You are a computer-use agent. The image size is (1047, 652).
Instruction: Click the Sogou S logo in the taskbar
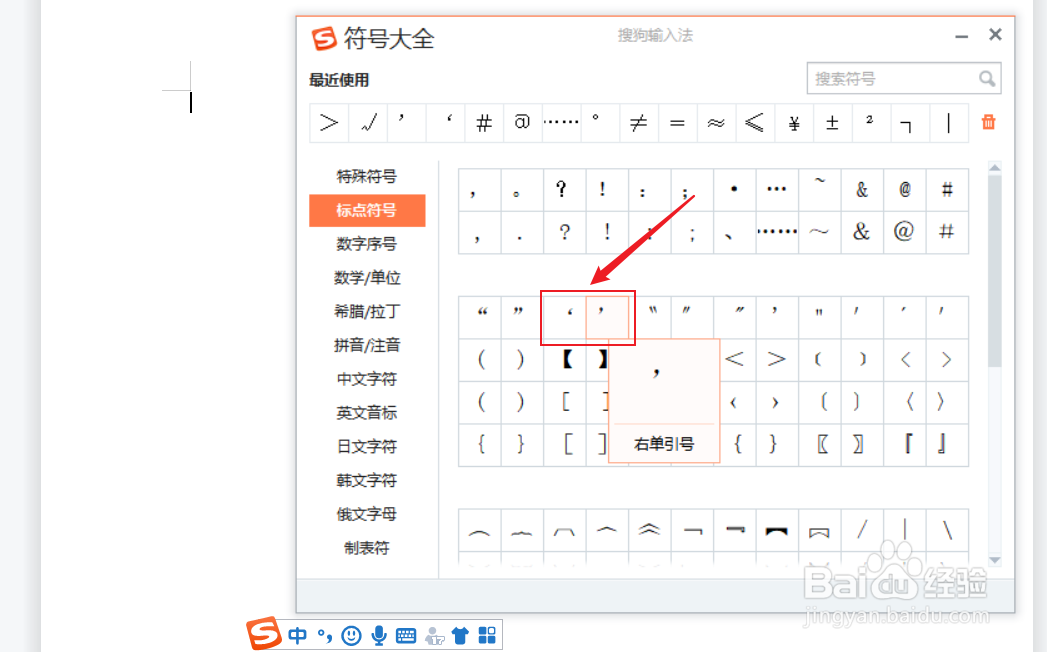[x=264, y=634]
